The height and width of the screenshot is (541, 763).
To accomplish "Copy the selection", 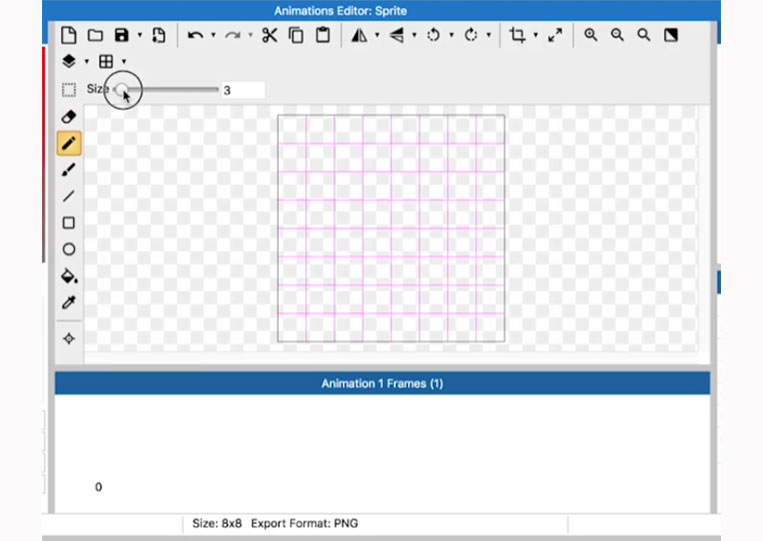I will click(296, 35).
